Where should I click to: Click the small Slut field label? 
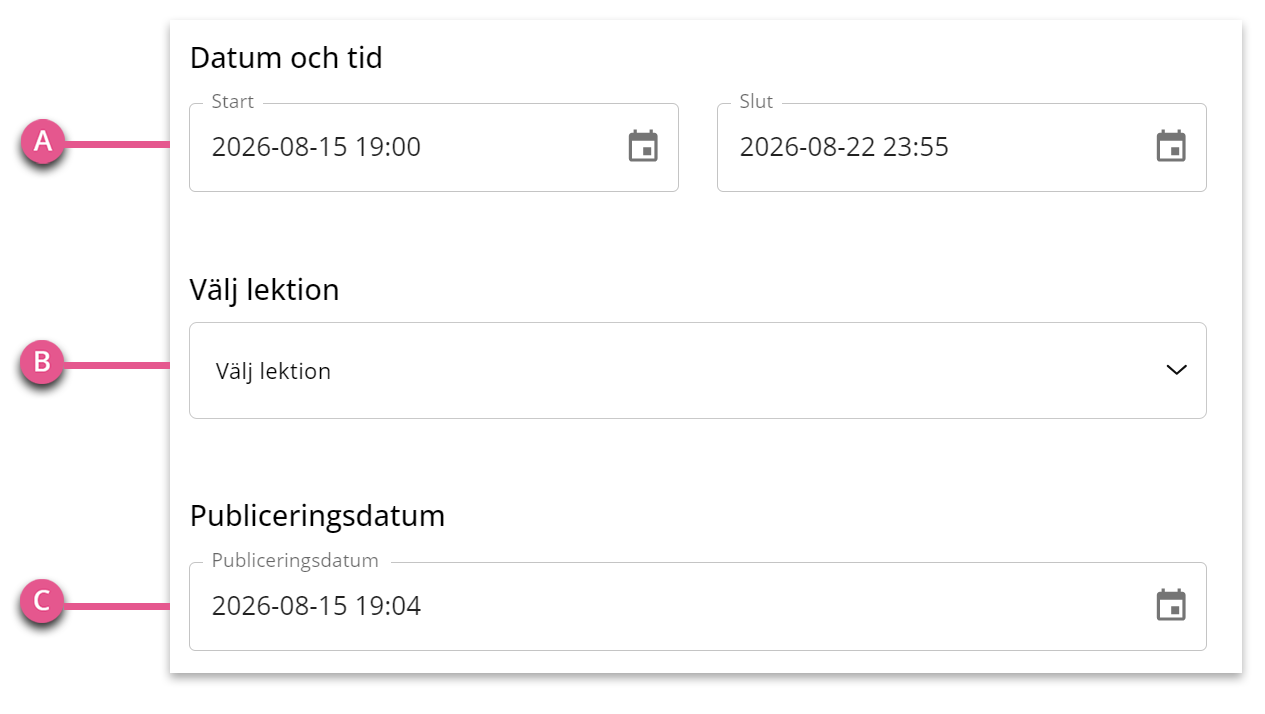(756, 102)
